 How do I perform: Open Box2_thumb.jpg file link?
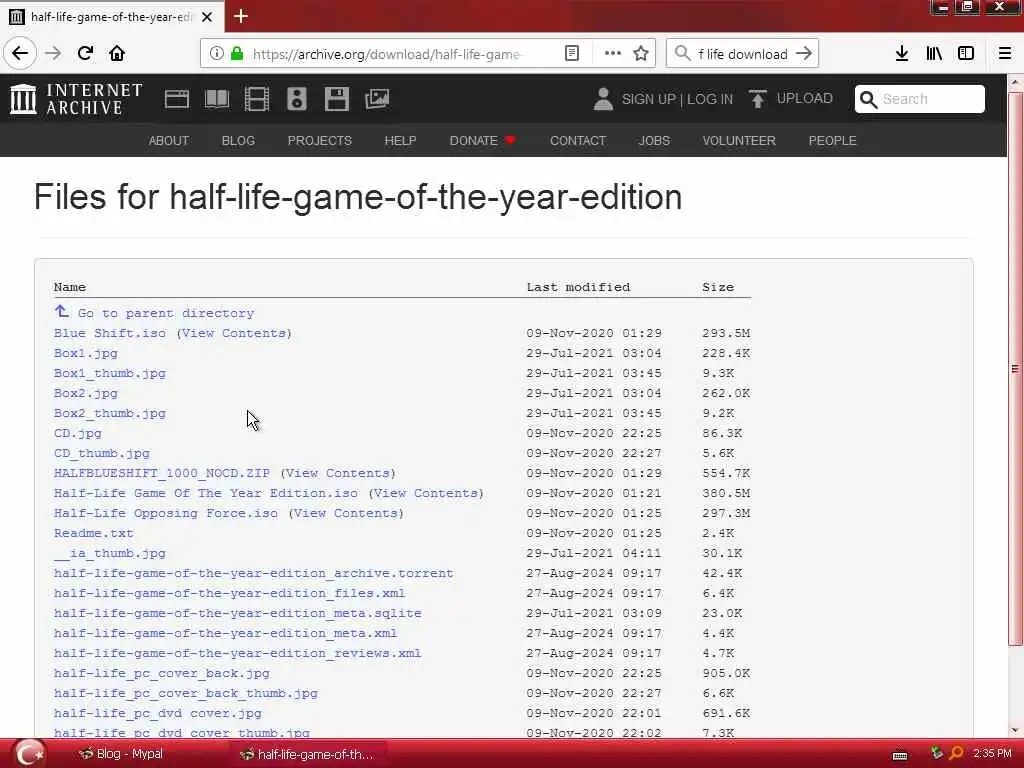(110, 413)
